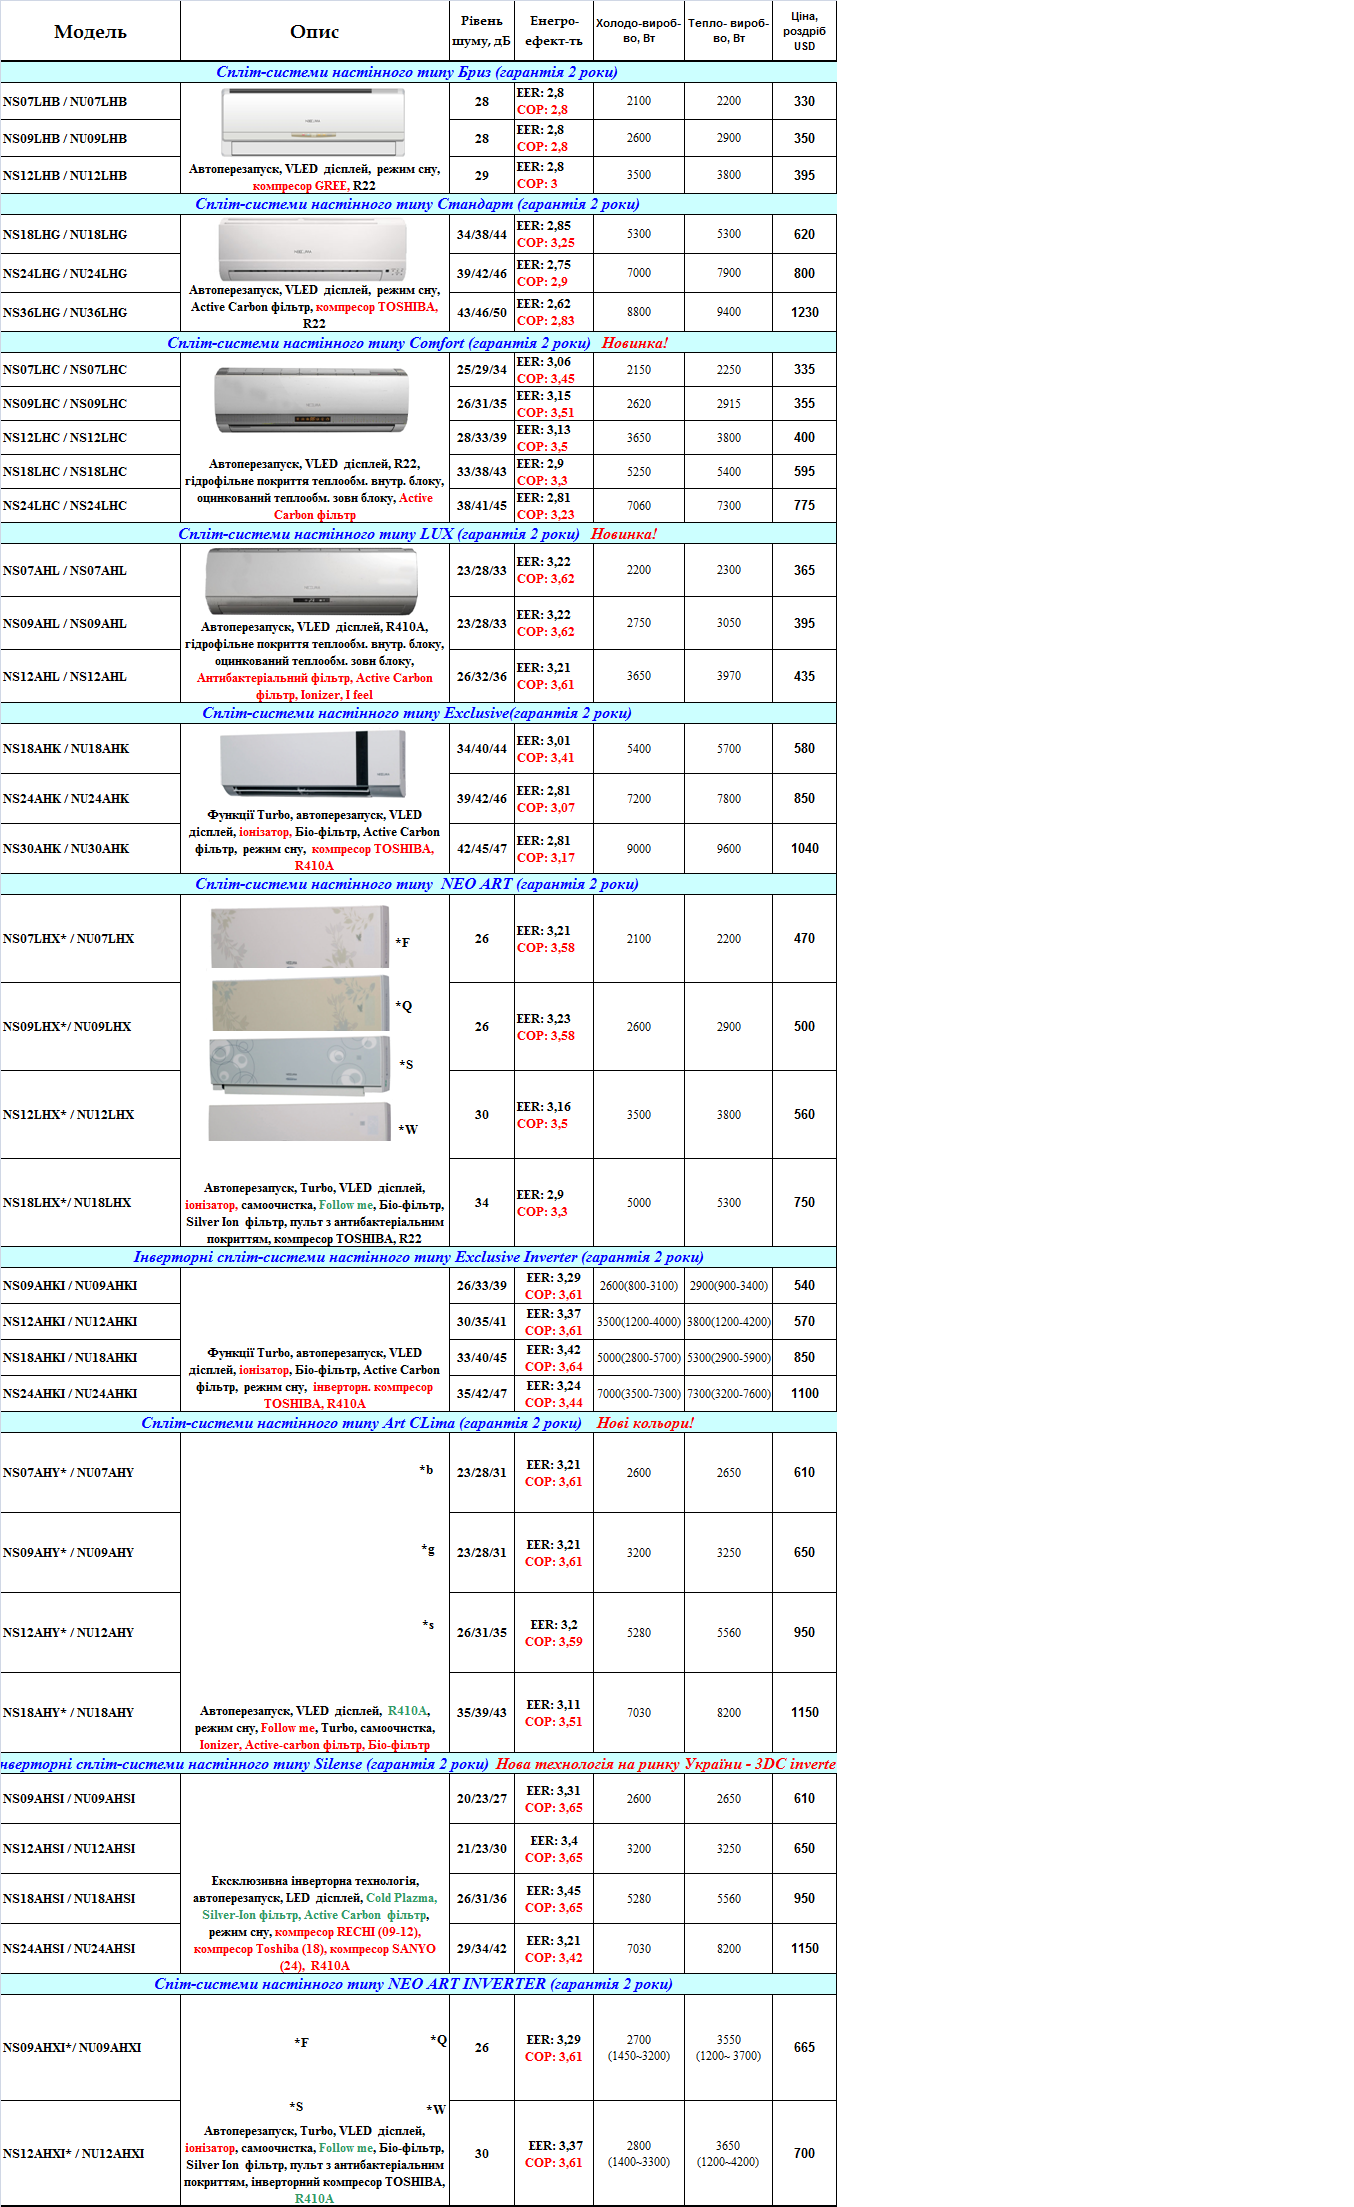Click model cell 'NS24AHKI / NU24AHKI'

click(x=90, y=1393)
